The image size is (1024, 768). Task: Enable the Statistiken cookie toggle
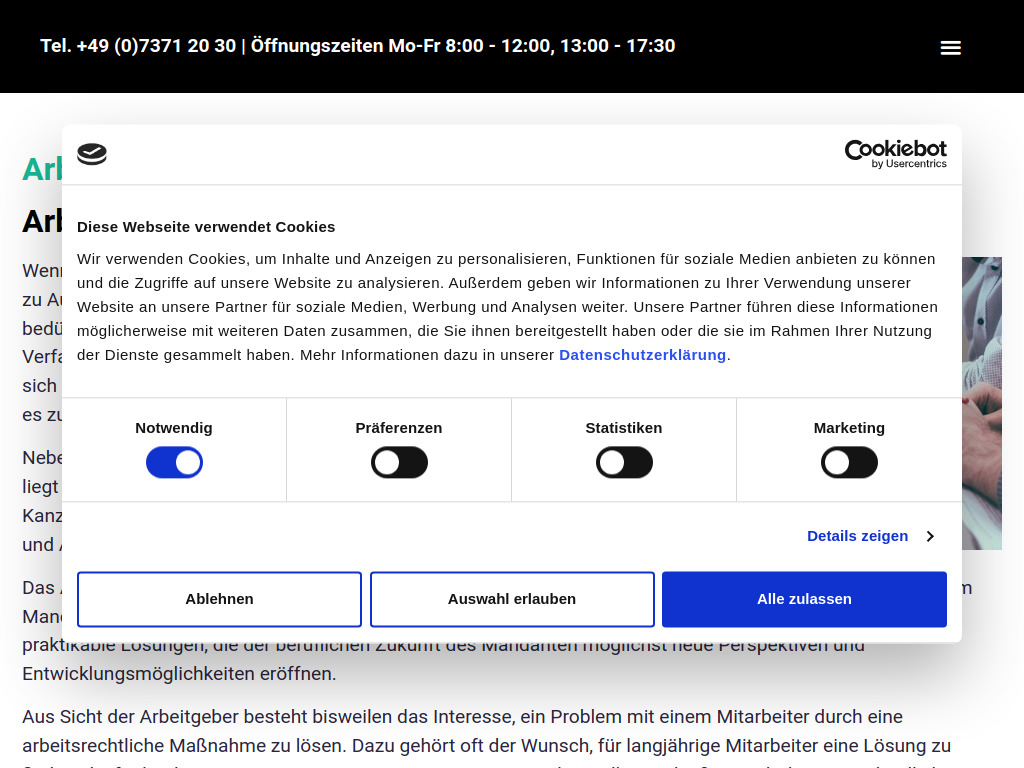pos(624,462)
